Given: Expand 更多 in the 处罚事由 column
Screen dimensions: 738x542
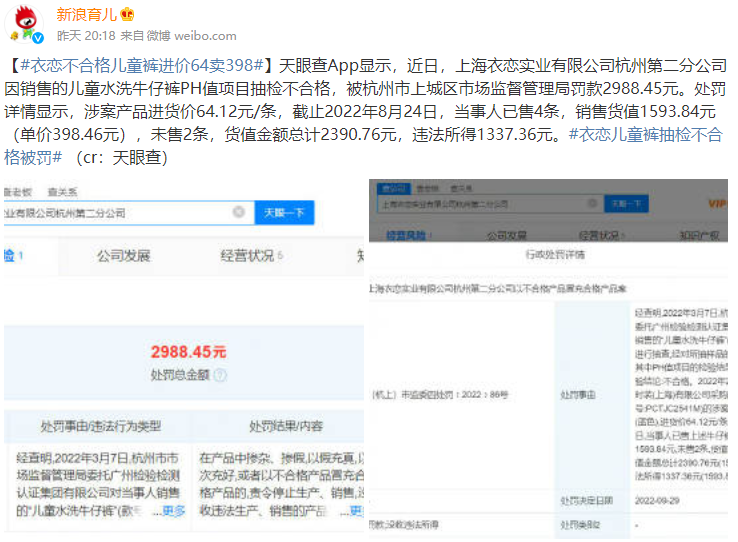Looking at the screenshot, I should click(x=173, y=511).
